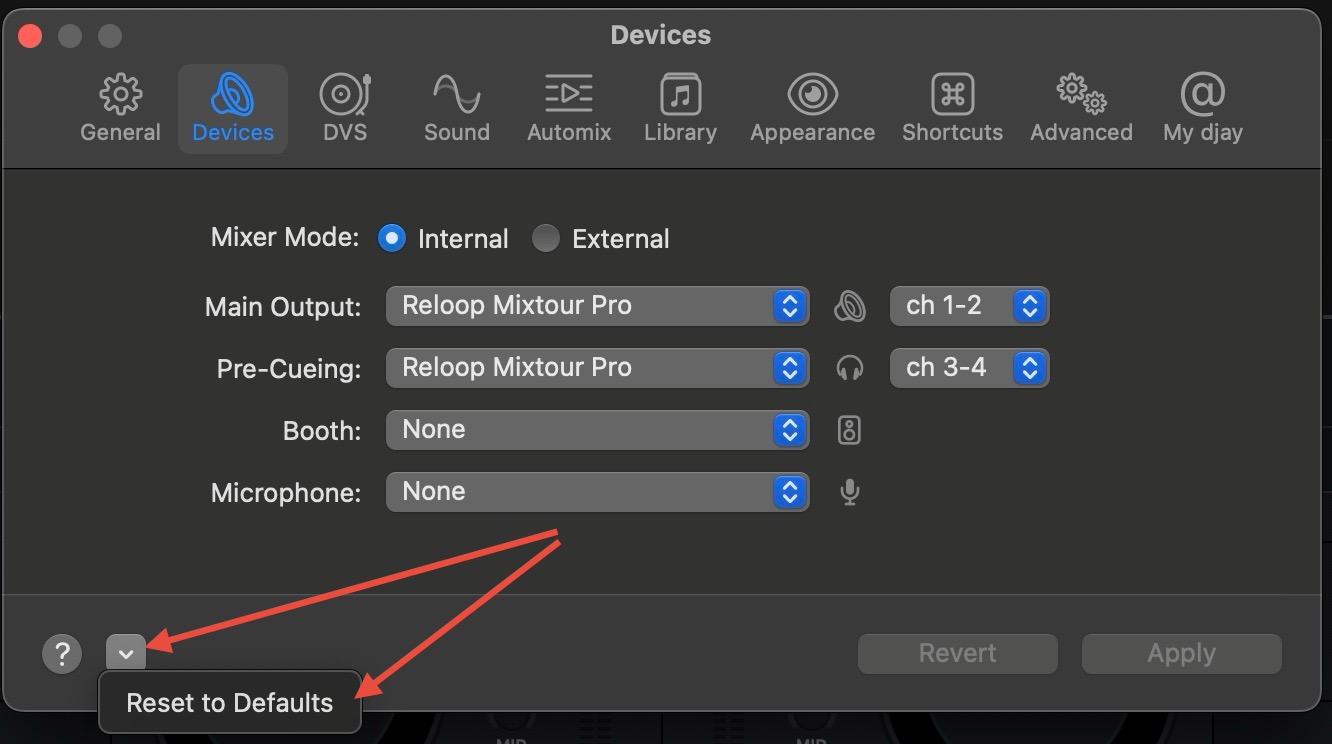The image size is (1332, 744).
Task: Open the Appearance eye icon
Action: coord(813,95)
